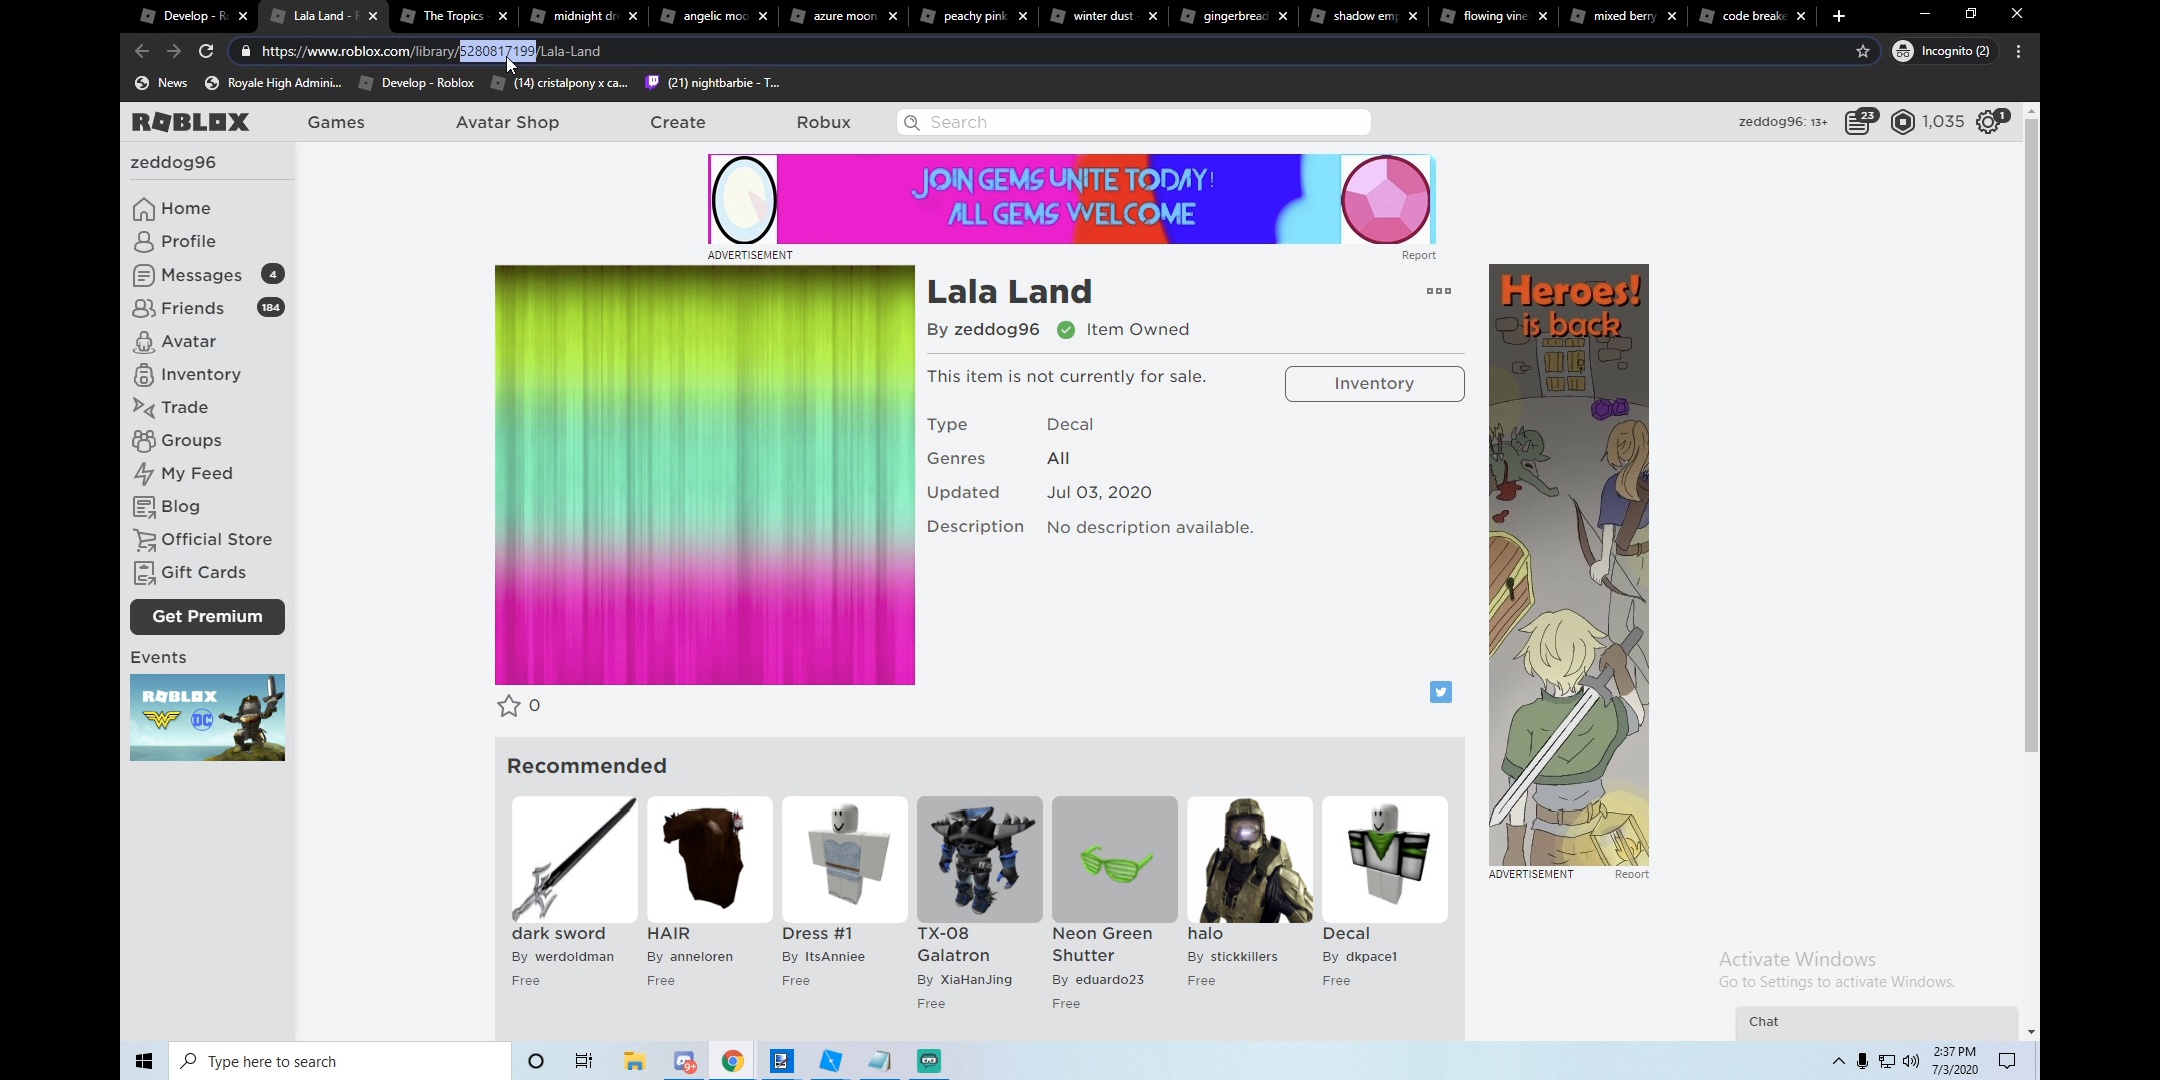
Task: Close the Lala Land browser tab
Action: pyautogui.click(x=372, y=16)
